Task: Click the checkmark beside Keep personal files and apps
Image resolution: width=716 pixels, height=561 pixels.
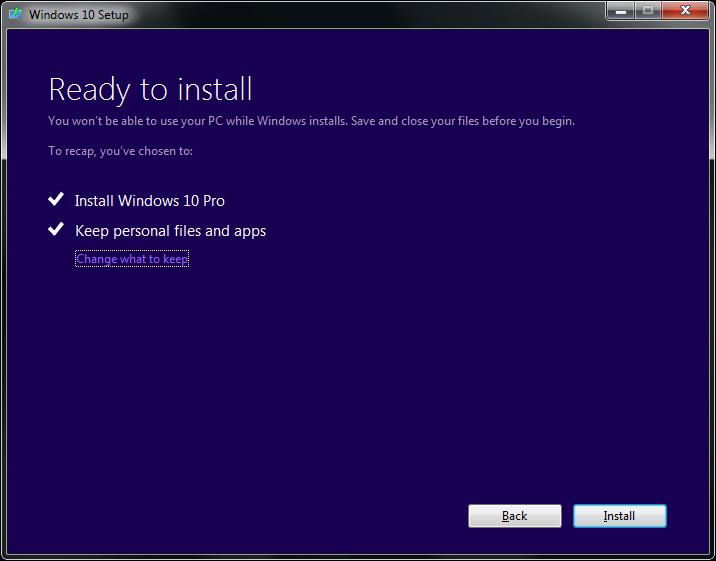Action: pyautogui.click(x=56, y=229)
